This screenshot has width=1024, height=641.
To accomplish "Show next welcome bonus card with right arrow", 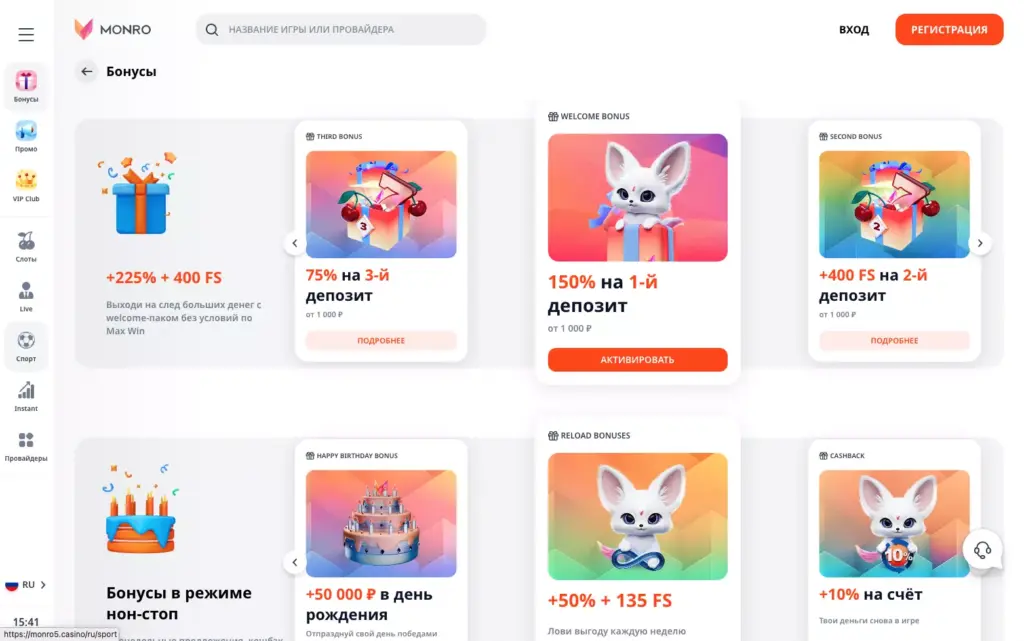I will pyautogui.click(x=980, y=243).
